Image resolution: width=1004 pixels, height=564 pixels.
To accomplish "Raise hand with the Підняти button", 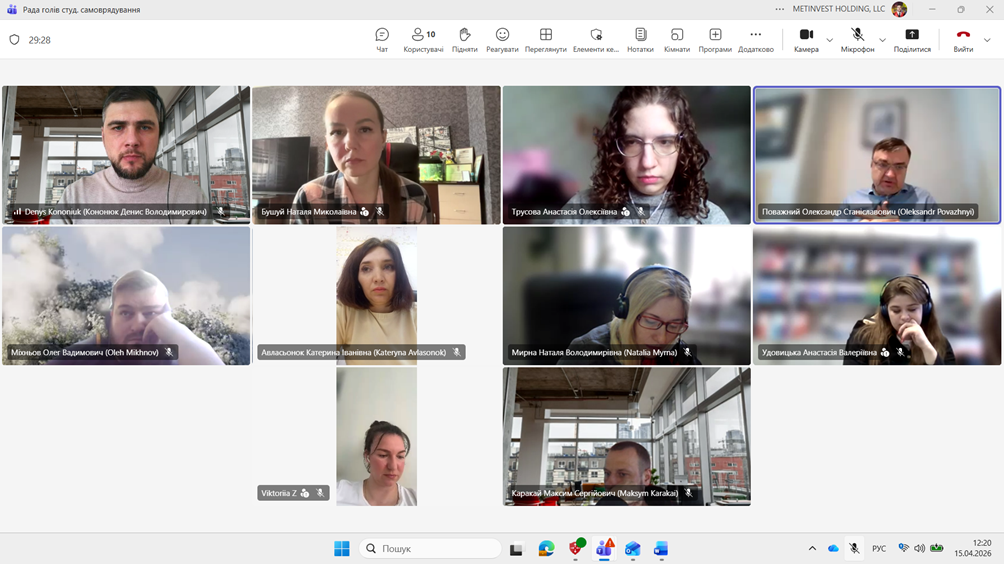I will [464, 39].
